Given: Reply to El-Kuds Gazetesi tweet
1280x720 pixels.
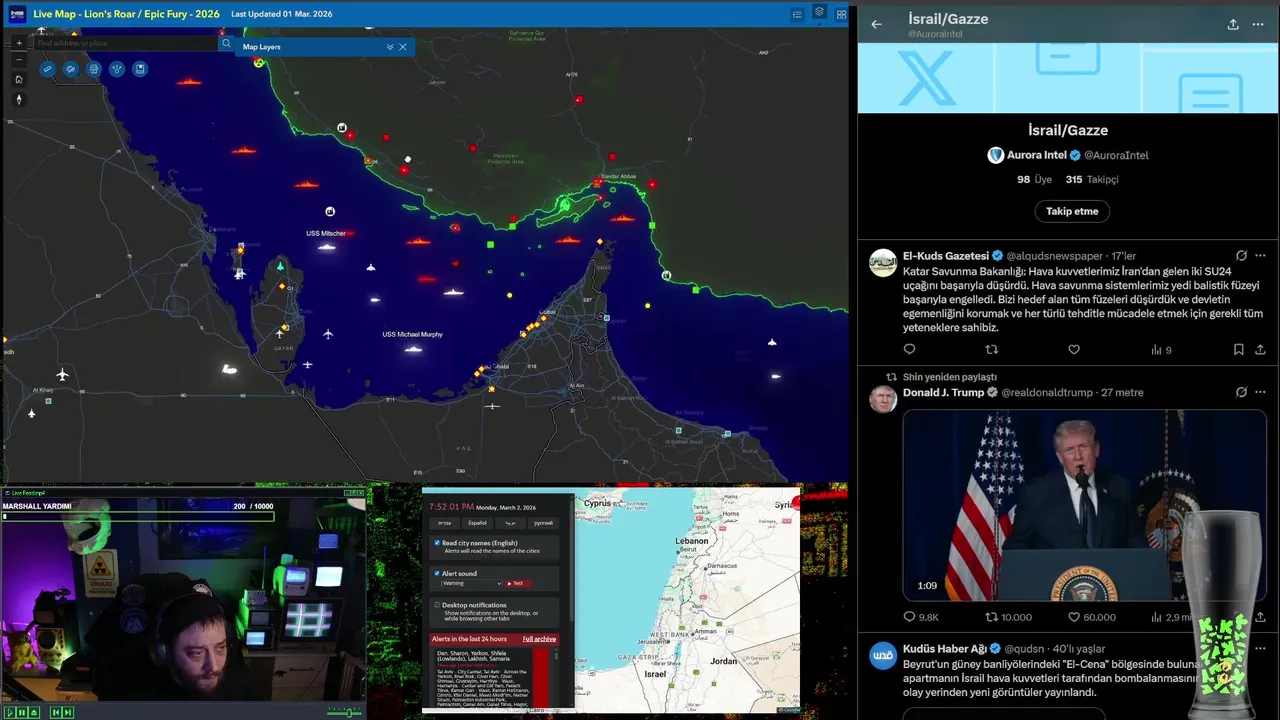Looking at the screenshot, I should point(909,350).
